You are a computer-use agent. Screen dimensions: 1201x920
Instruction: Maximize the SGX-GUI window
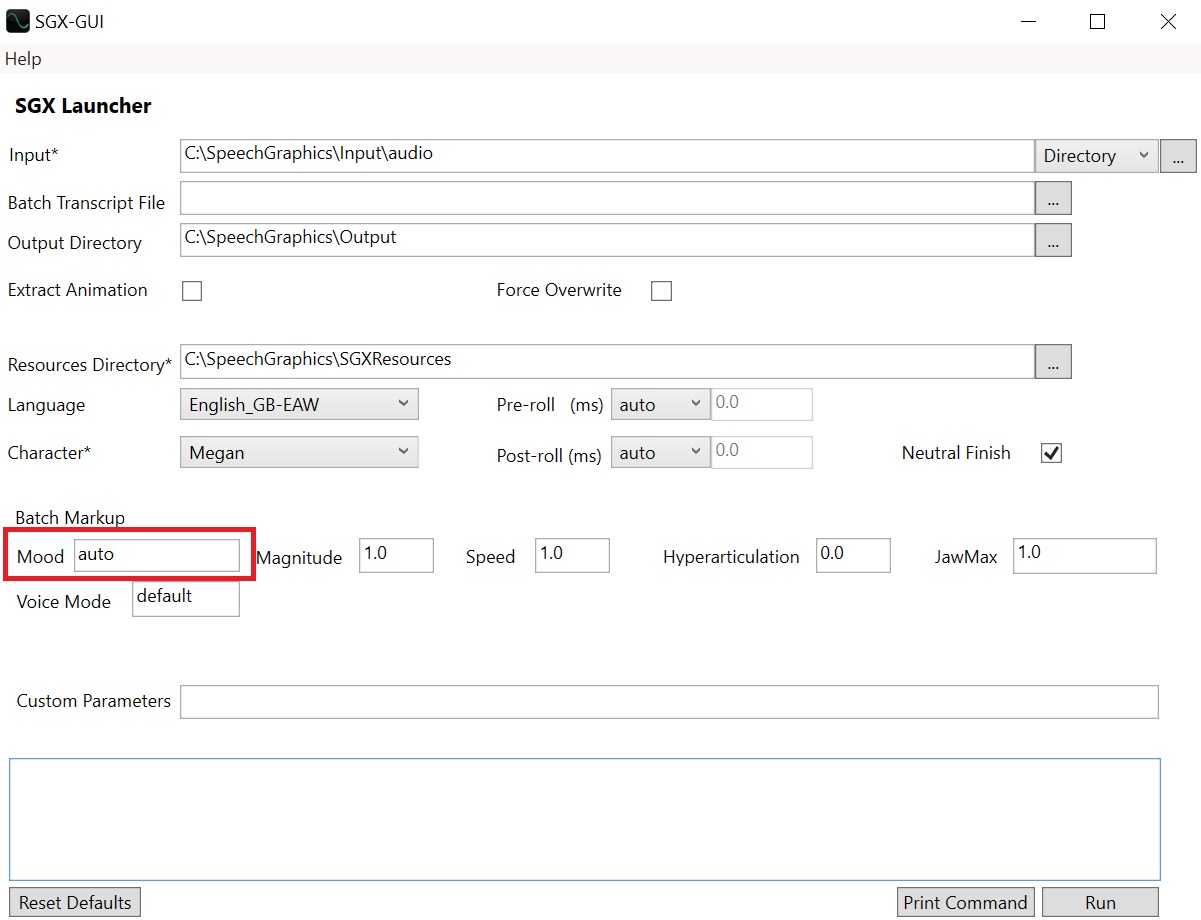(x=1097, y=21)
